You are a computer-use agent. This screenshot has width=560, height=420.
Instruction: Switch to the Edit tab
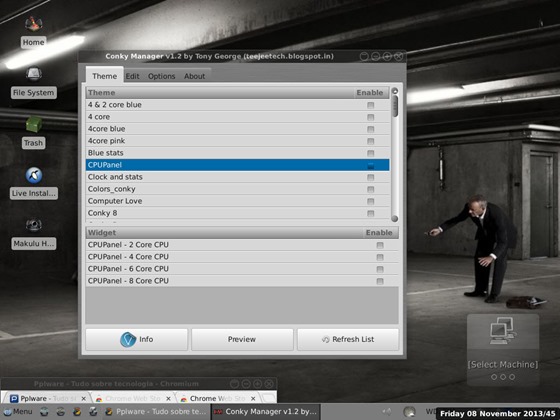pyautogui.click(x=132, y=76)
